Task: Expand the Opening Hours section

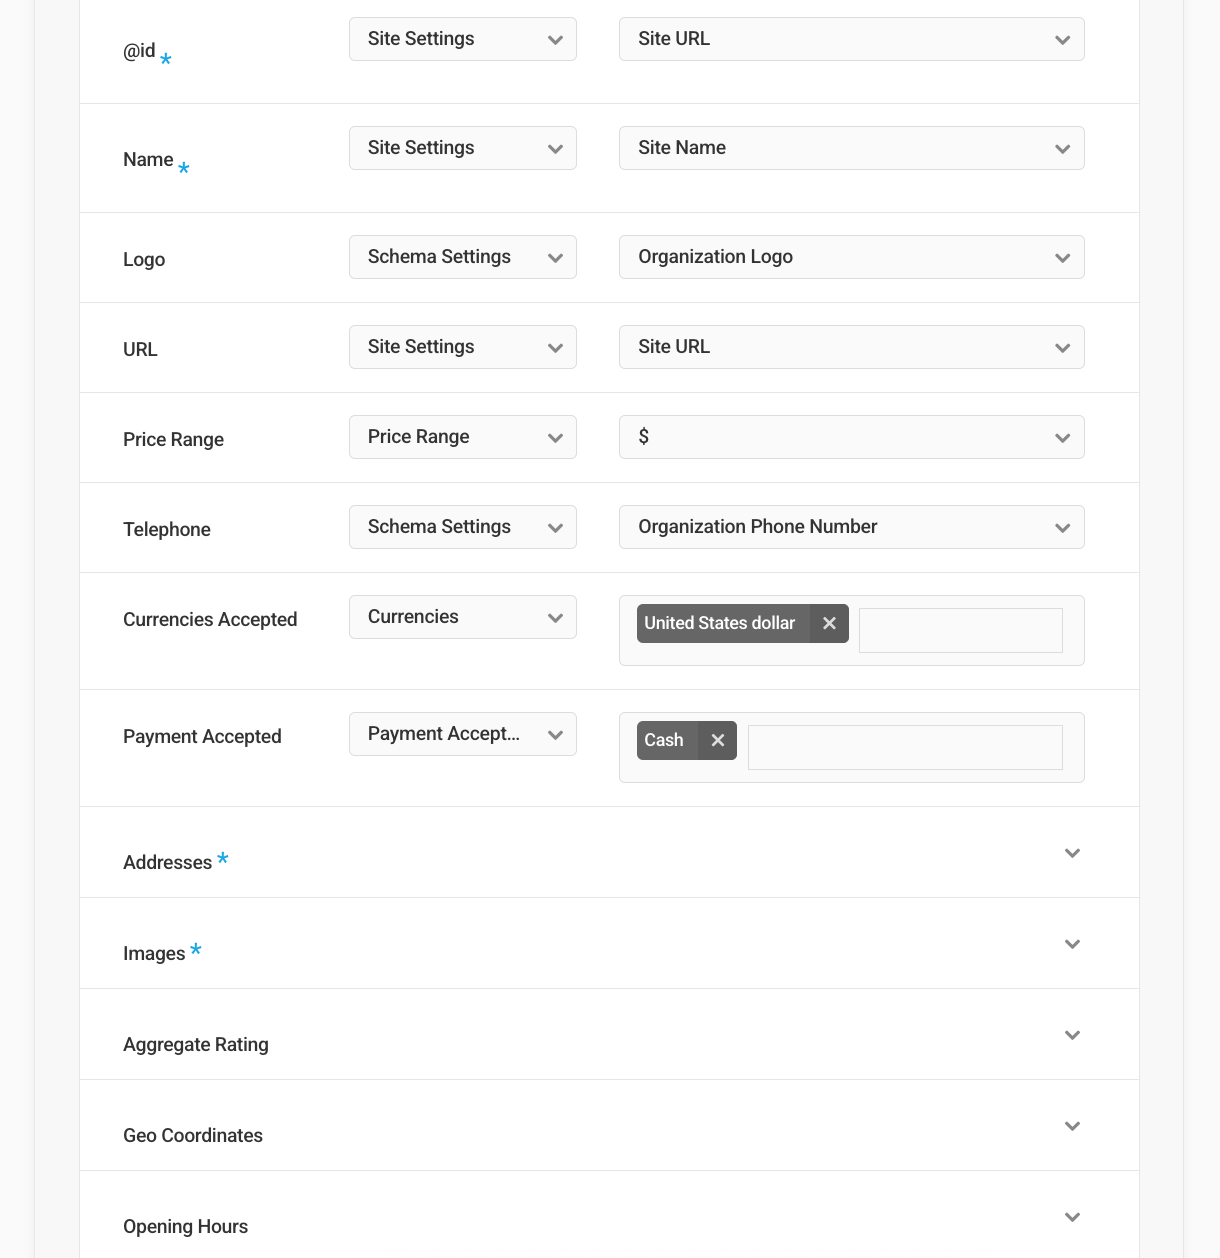Action: [1072, 1217]
